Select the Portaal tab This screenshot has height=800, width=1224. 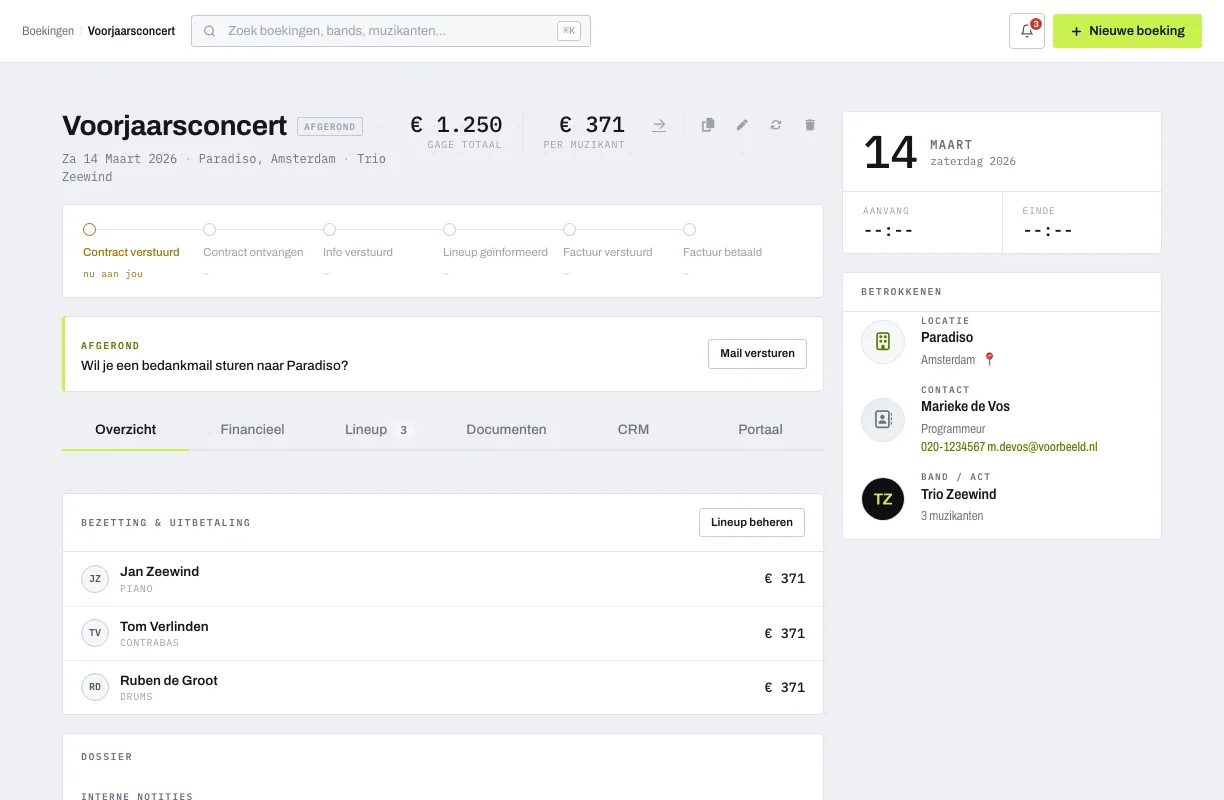tap(760, 430)
